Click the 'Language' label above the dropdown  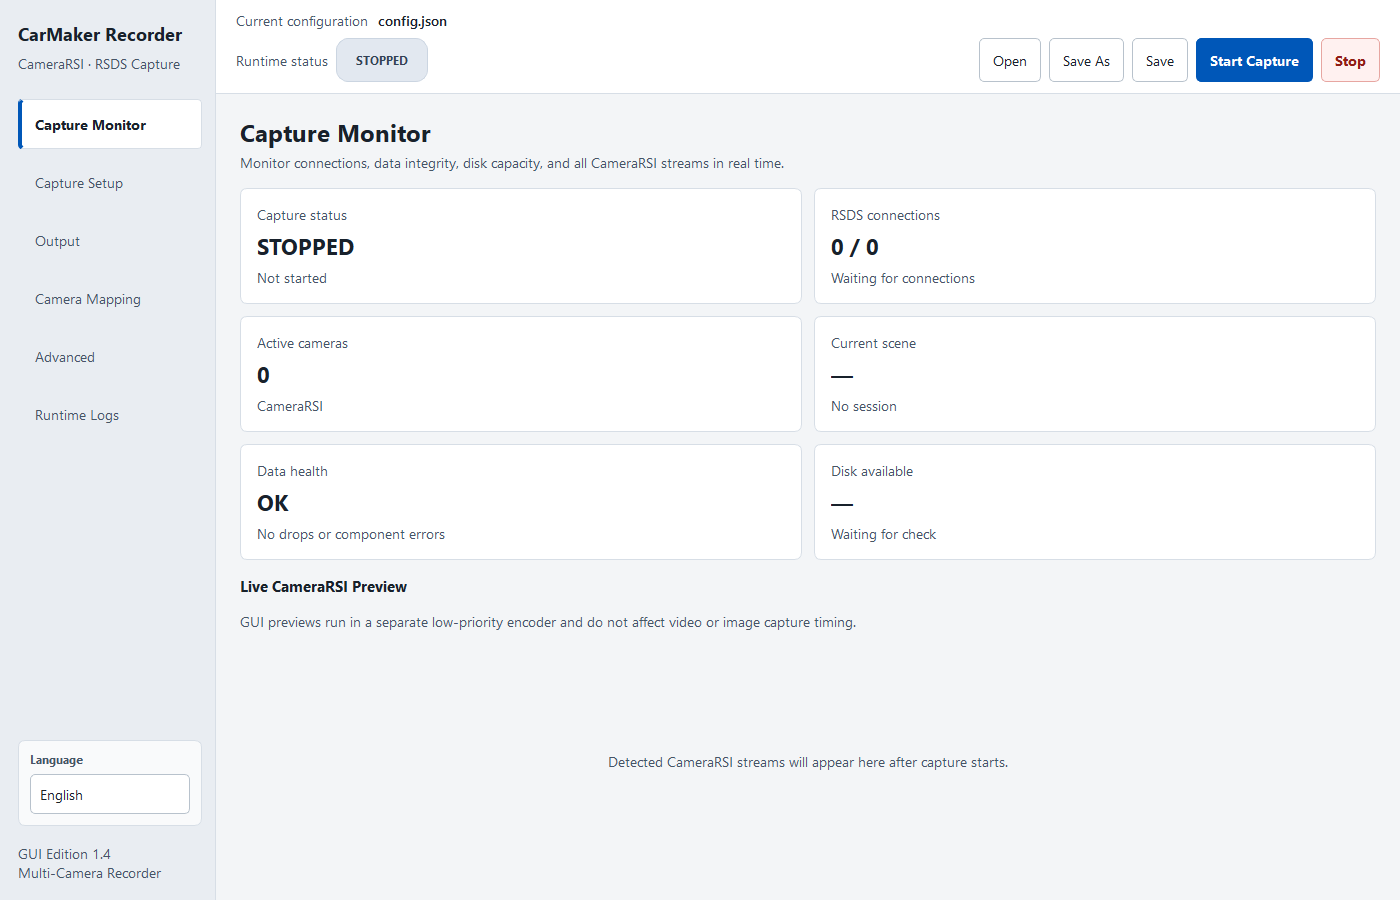pyautogui.click(x=57, y=760)
